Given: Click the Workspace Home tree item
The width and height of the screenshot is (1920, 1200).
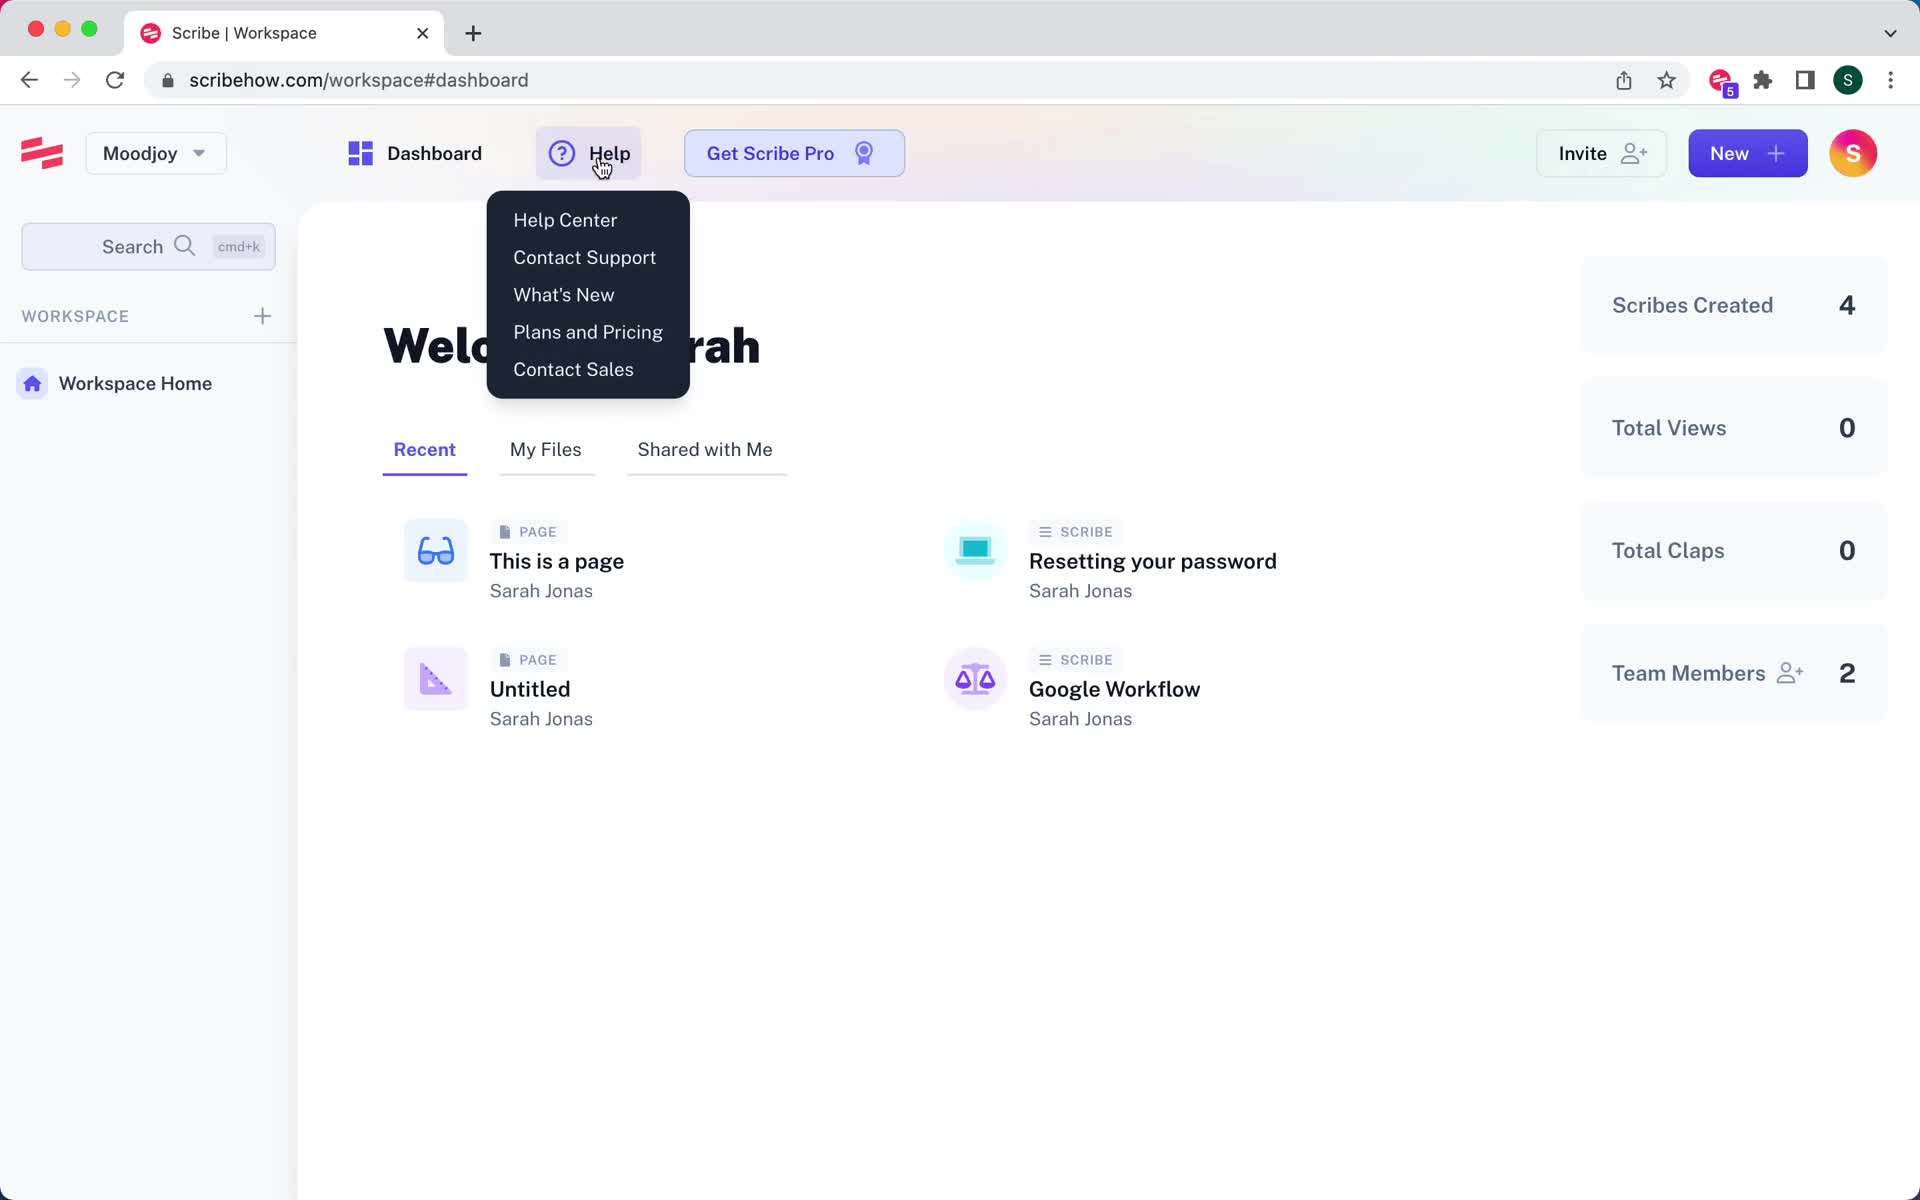Looking at the screenshot, I should [x=135, y=383].
